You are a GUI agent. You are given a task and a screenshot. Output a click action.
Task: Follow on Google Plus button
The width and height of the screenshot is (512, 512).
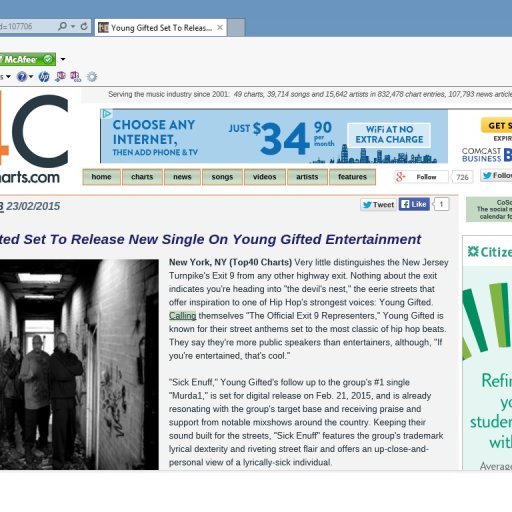(421, 177)
